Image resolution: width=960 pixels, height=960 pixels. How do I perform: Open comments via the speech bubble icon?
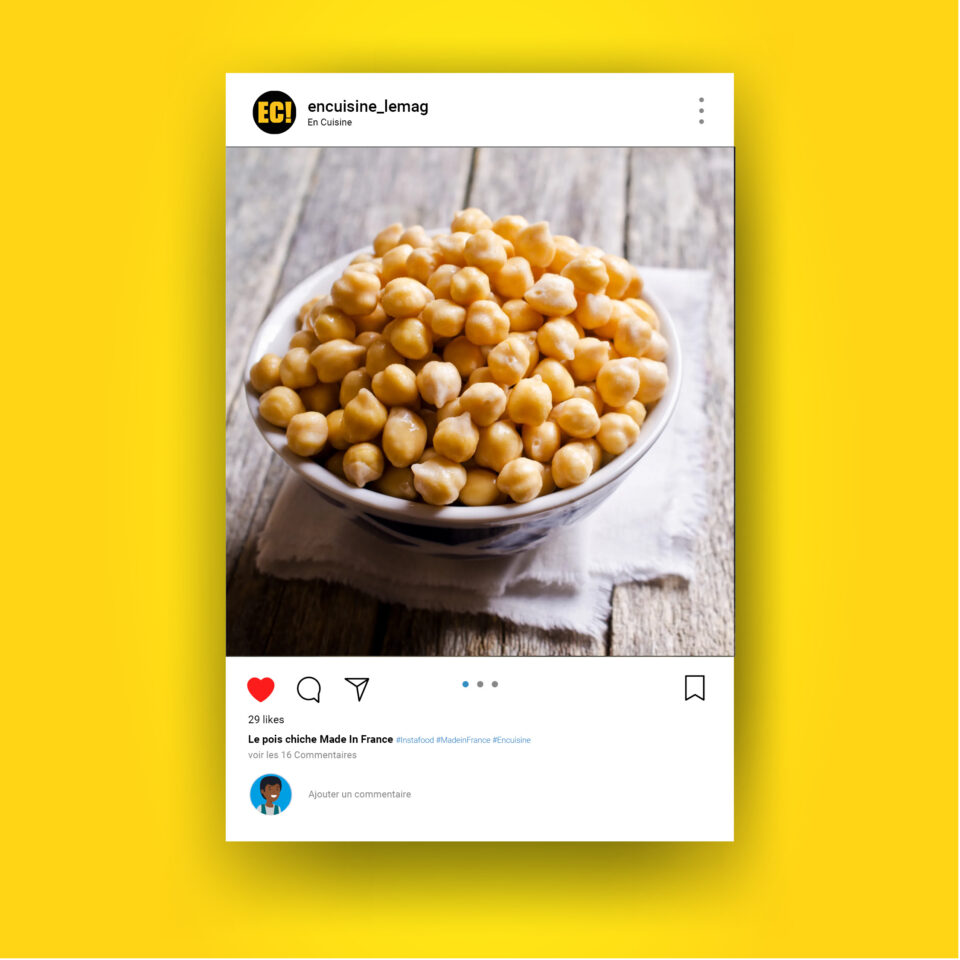point(309,689)
